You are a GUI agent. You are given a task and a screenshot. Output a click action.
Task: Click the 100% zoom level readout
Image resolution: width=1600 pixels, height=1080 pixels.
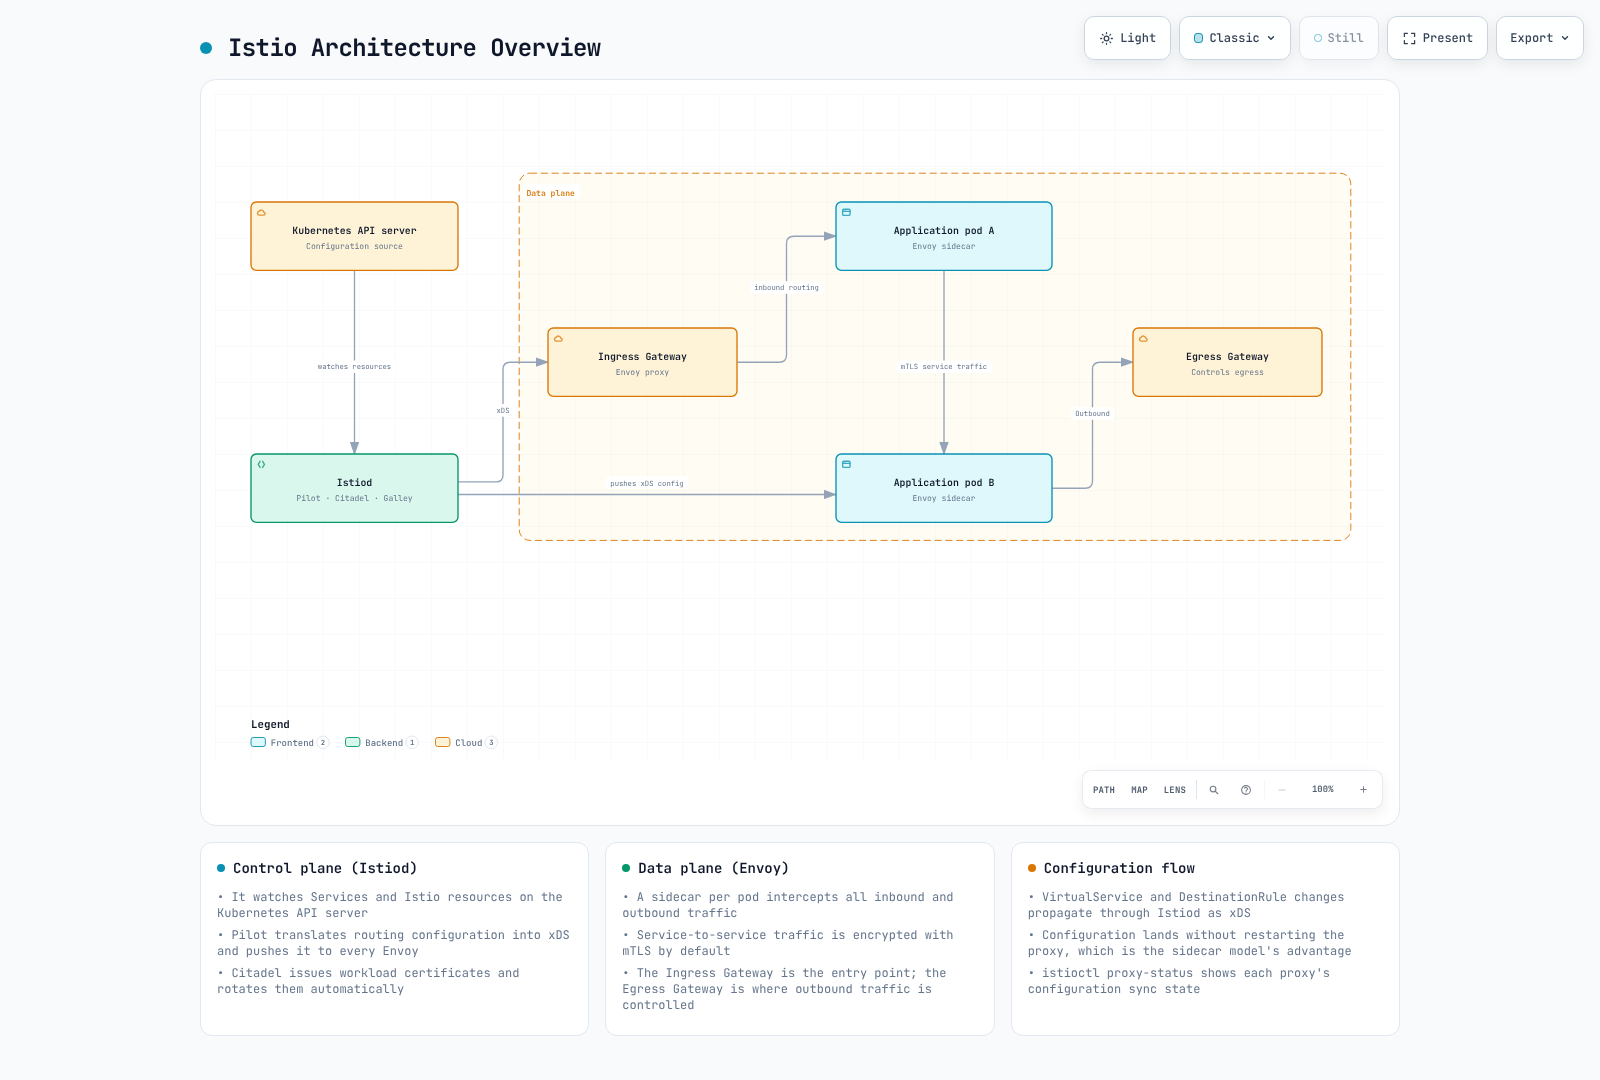tap(1323, 789)
